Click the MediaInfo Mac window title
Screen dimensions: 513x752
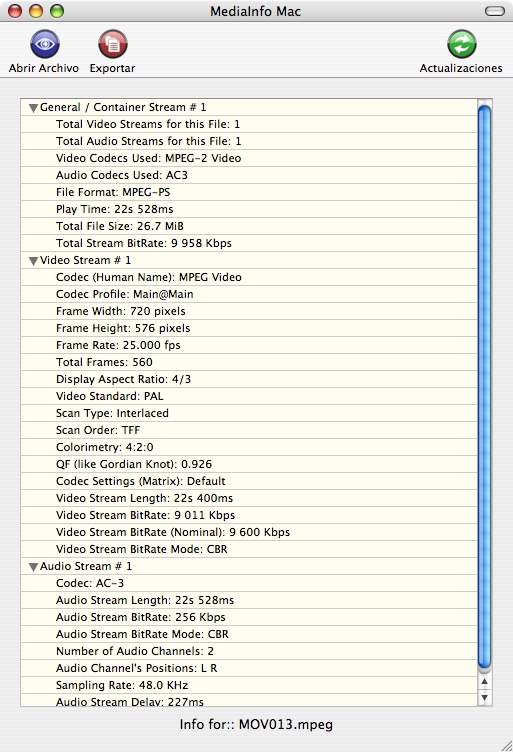coord(256,11)
